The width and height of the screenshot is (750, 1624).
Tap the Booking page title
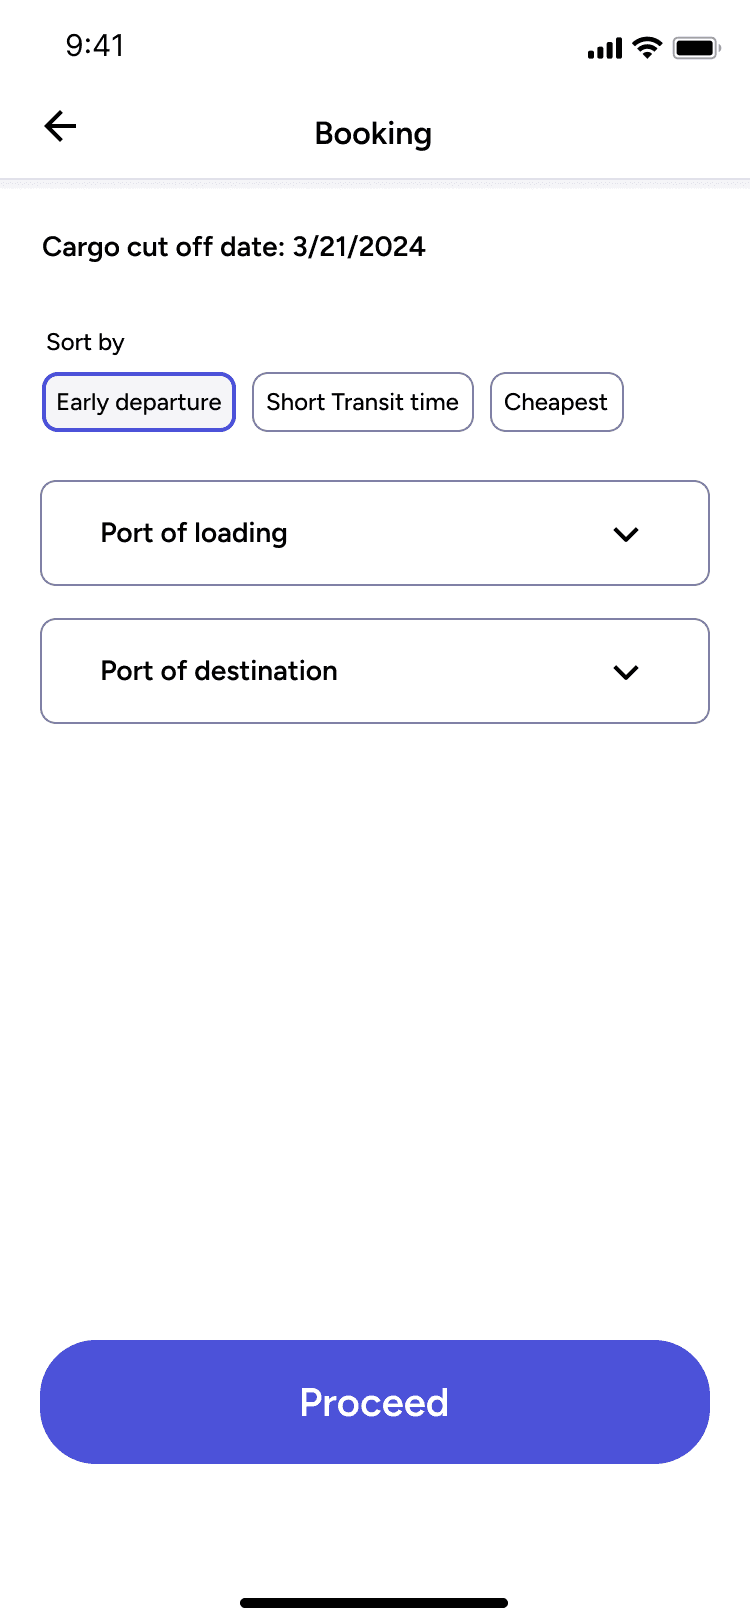point(373,133)
